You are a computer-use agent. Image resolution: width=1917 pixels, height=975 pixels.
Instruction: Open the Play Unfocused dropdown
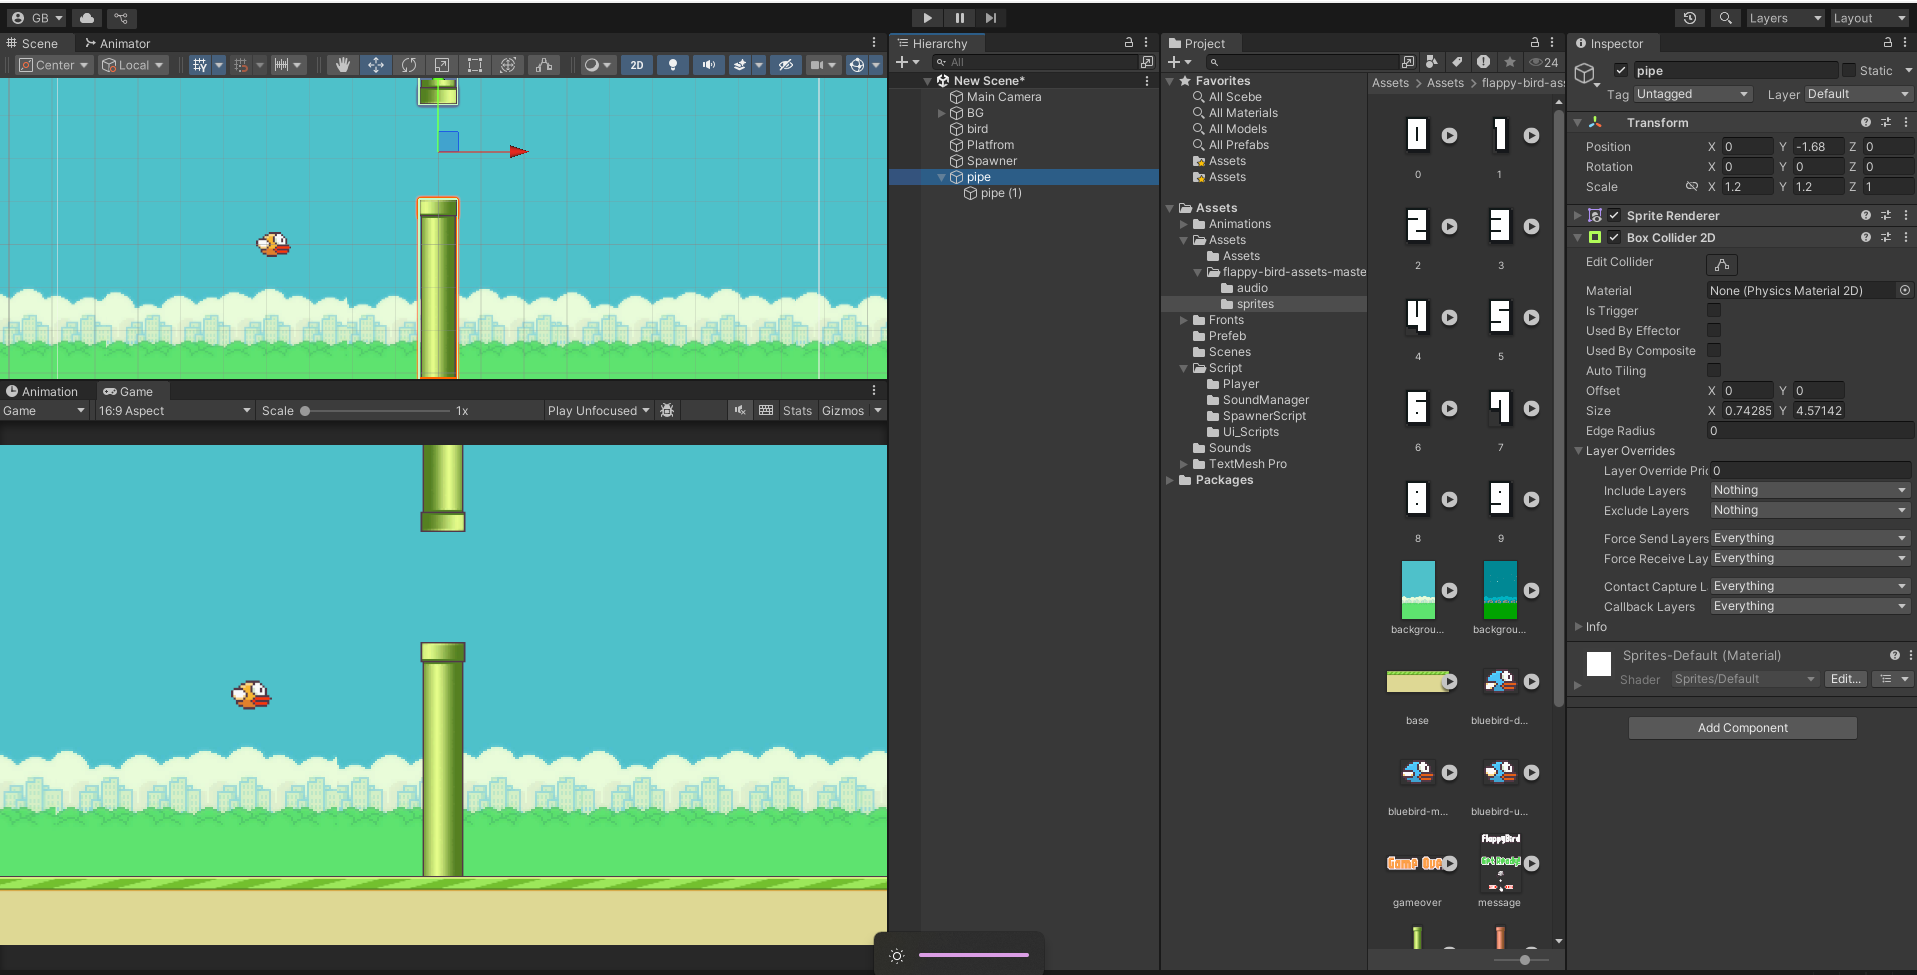click(598, 411)
